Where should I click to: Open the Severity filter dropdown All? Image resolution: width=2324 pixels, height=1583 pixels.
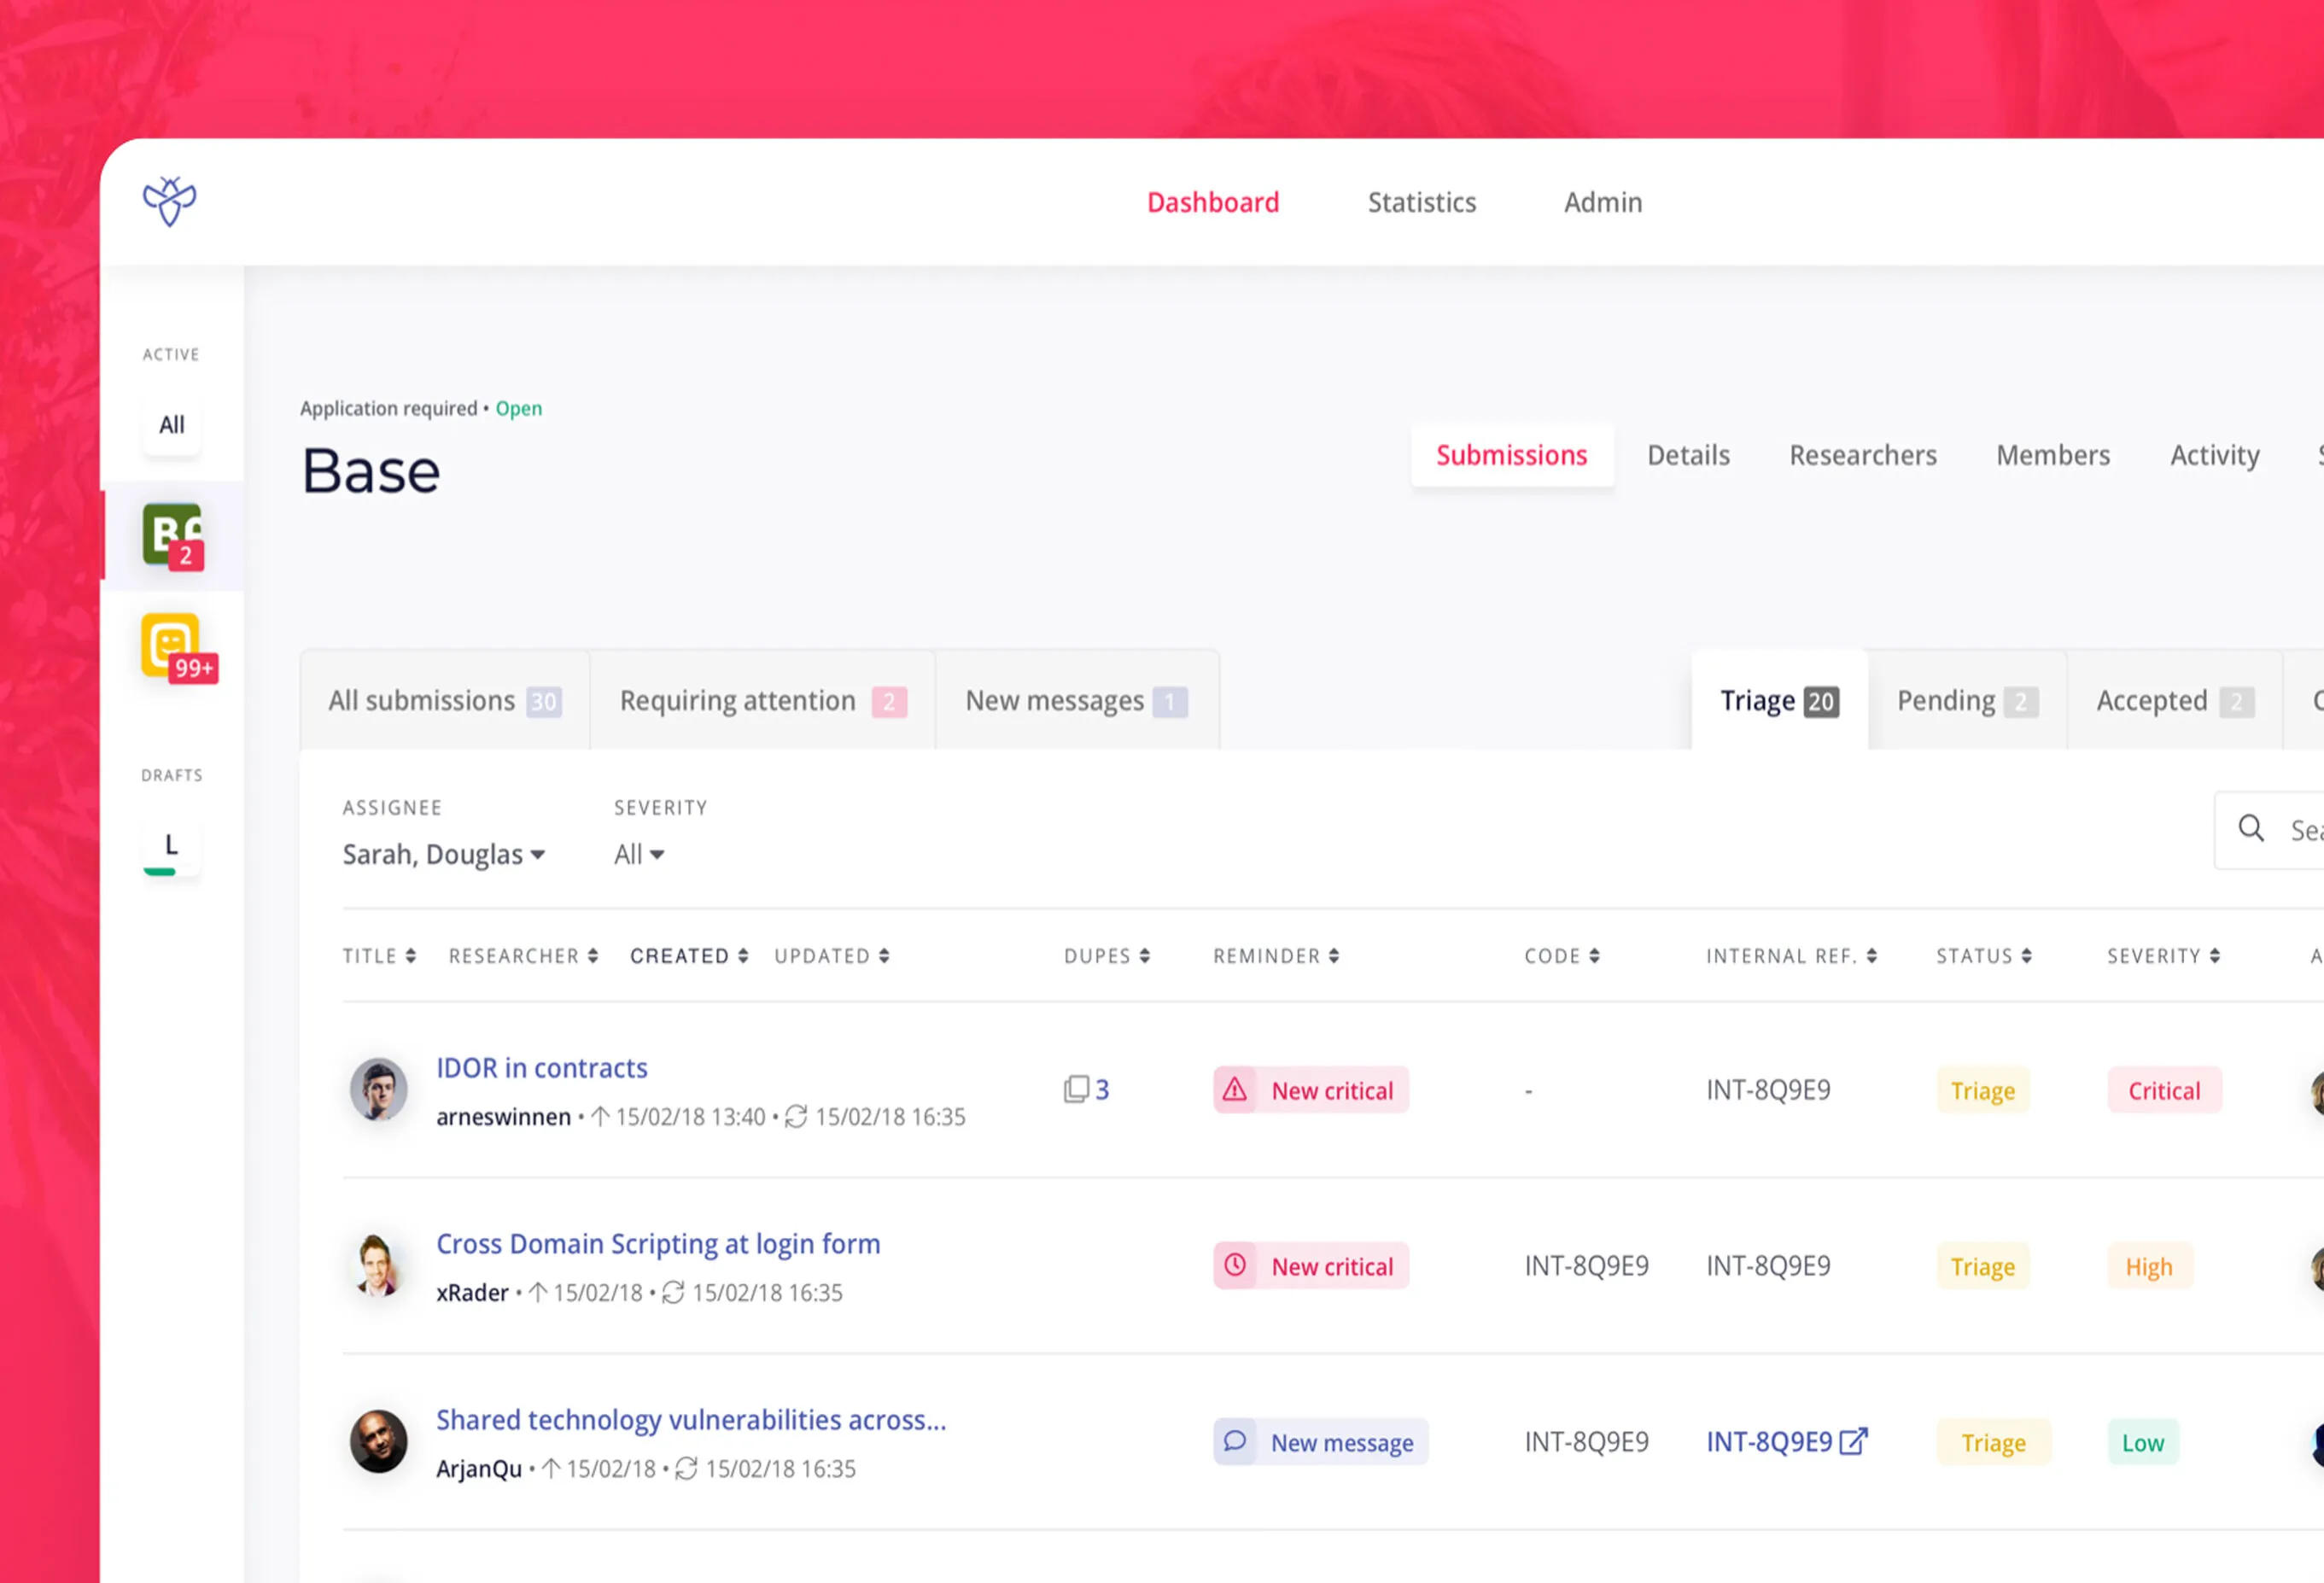coord(639,854)
